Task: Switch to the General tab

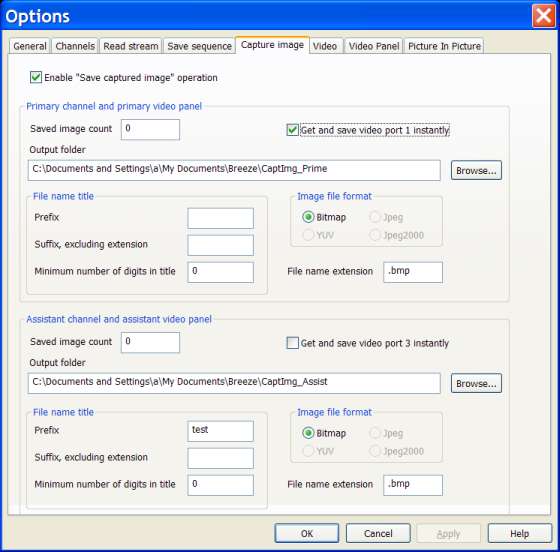Action: (30, 46)
